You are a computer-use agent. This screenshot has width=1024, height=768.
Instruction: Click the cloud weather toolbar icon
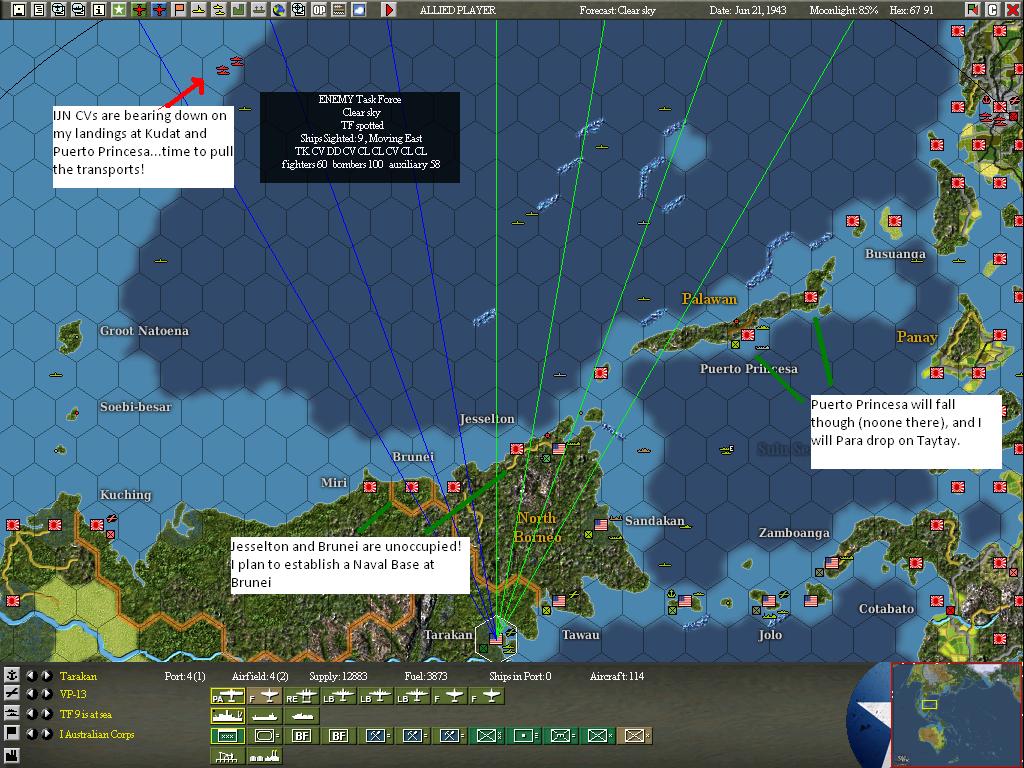[x=359, y=10]
